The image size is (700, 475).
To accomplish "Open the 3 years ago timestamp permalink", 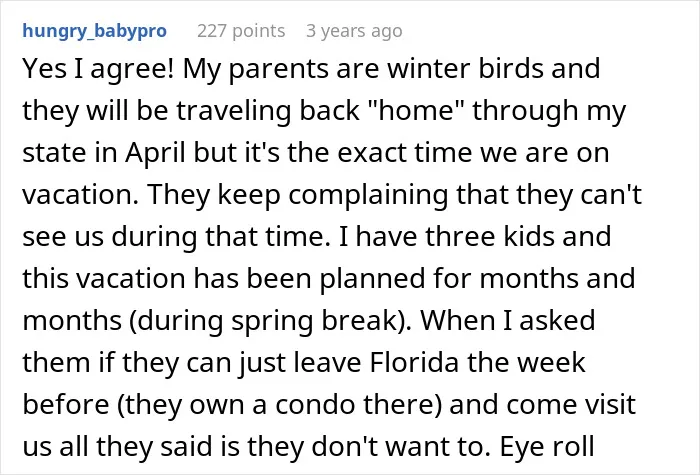I will [x=354, y=31].
